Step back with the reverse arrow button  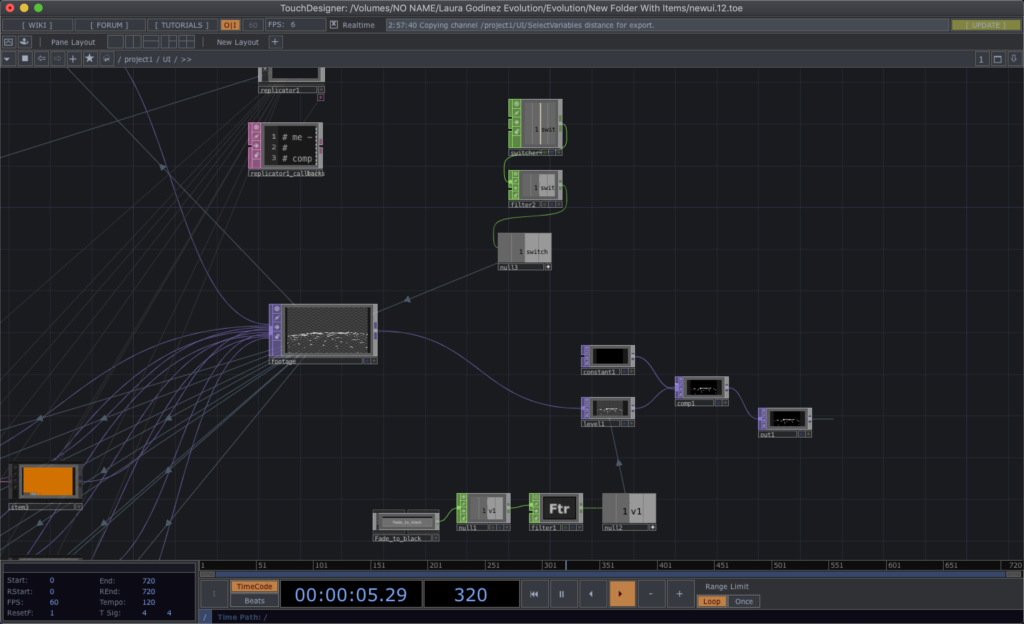coord(592,594)
